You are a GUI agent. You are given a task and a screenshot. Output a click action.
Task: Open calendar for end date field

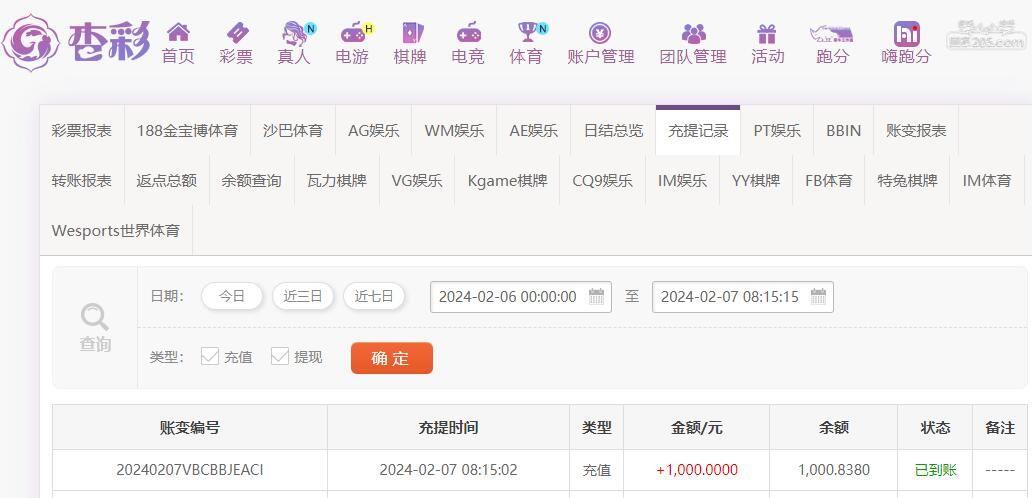pyautogui.click(x=818, y=297)
